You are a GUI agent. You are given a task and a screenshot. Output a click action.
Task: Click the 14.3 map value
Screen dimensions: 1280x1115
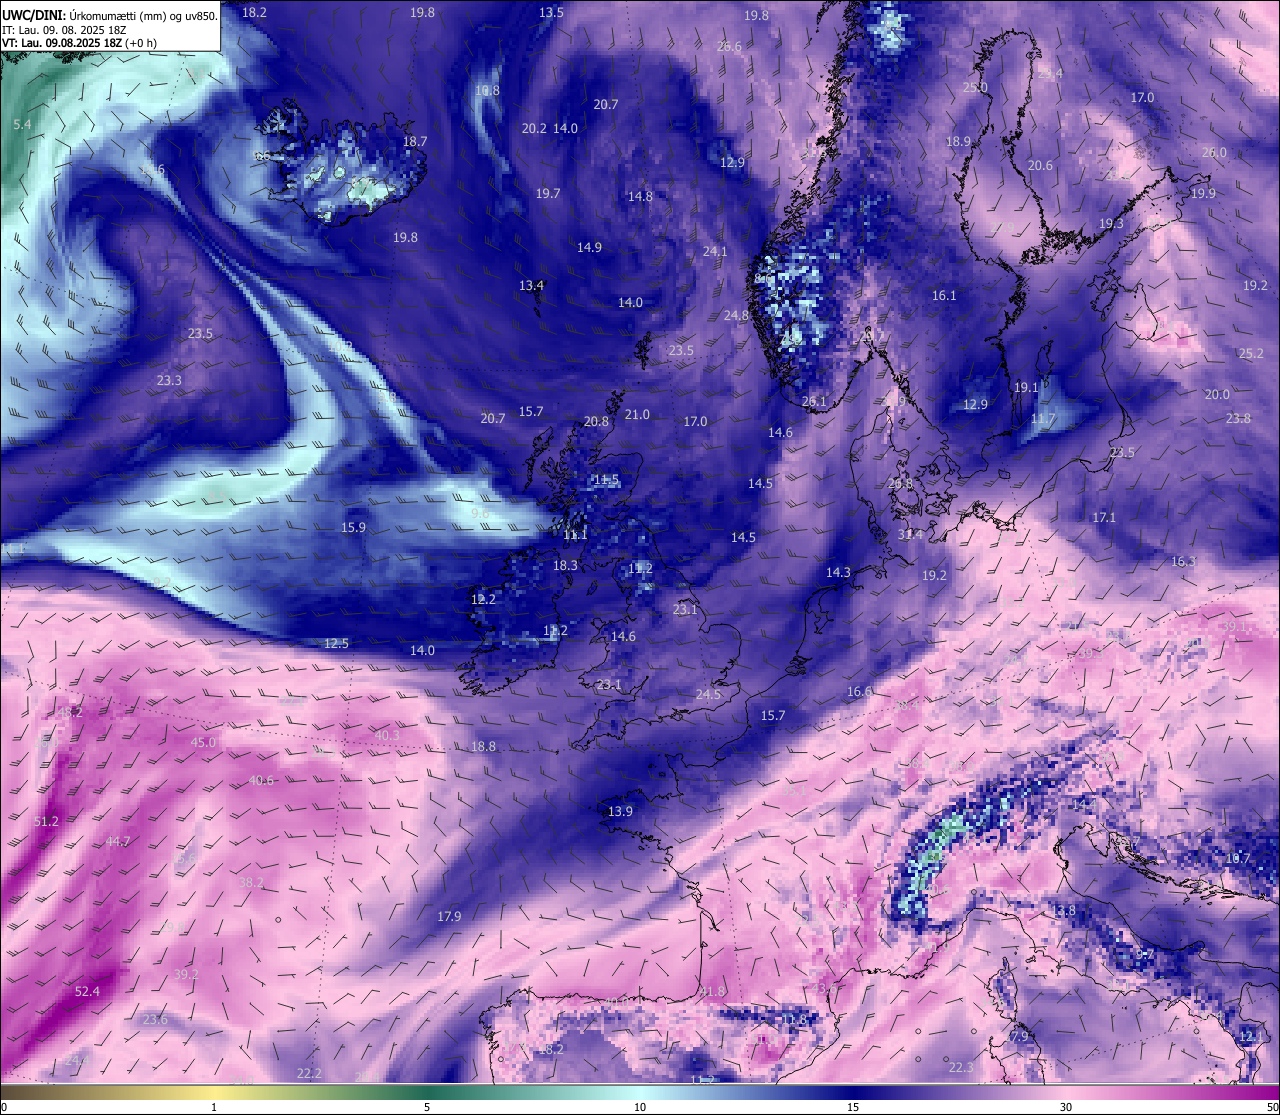point(838,572)
